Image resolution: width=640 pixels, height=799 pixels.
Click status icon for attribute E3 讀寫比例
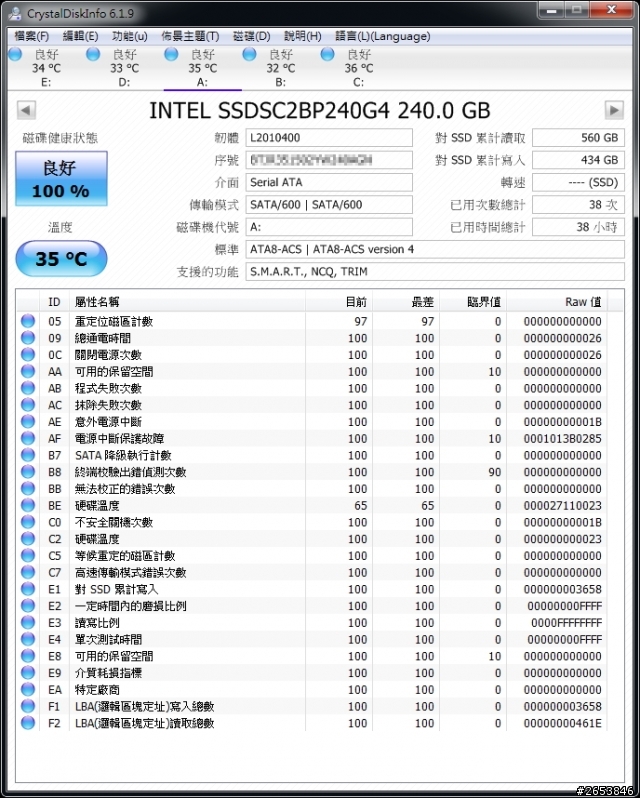(28, 622)
